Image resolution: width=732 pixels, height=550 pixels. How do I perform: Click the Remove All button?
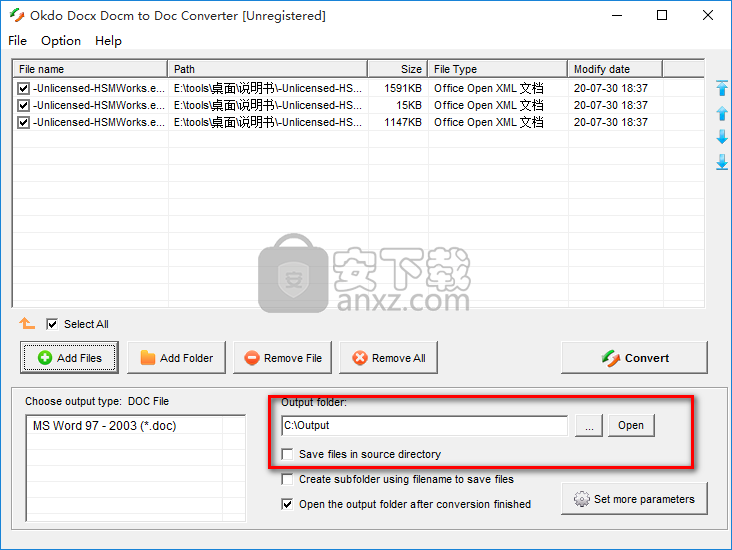pyautogui.click(x=388, y=358)
